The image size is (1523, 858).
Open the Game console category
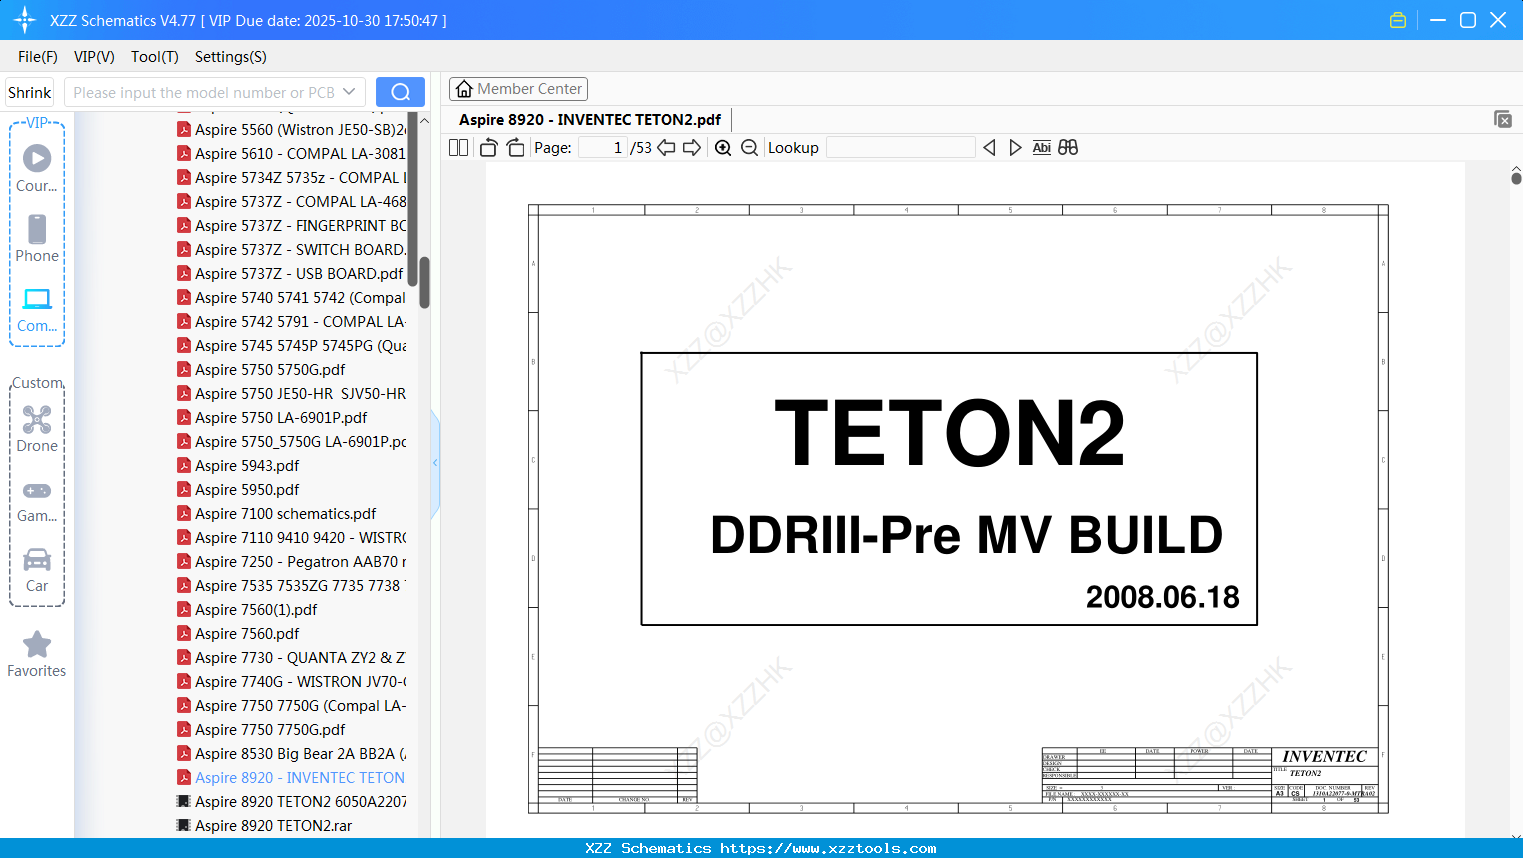pyautogui.click(x=37, y=500)
